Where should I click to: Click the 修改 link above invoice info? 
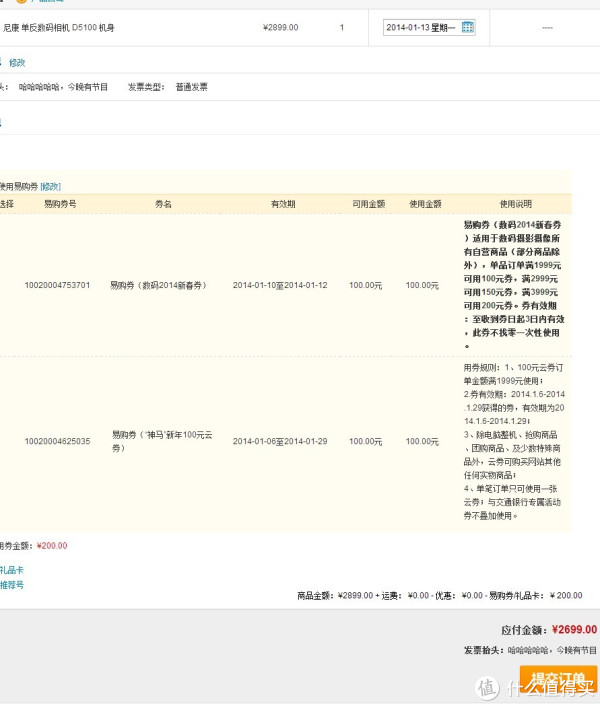(17, 63)
